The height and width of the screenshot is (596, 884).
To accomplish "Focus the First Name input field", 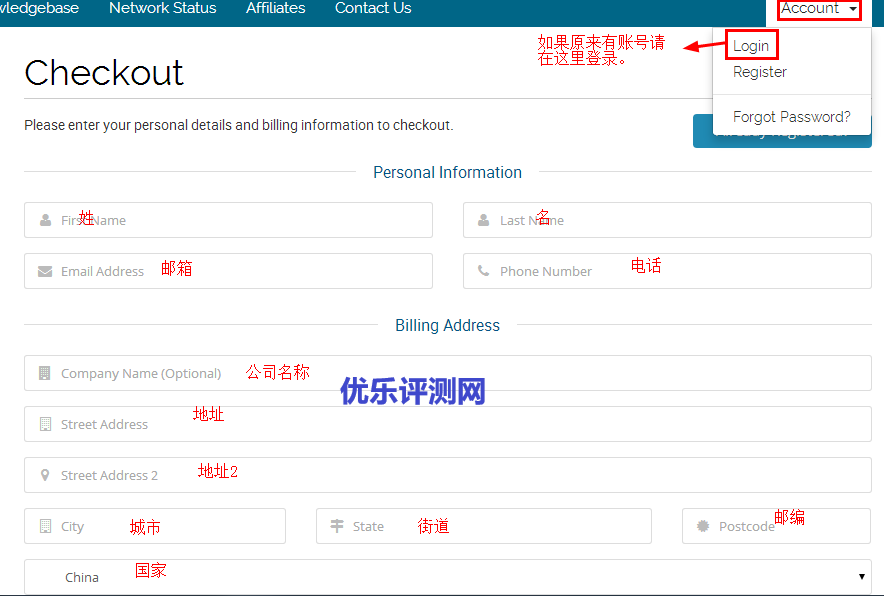I will pos(228,220).
